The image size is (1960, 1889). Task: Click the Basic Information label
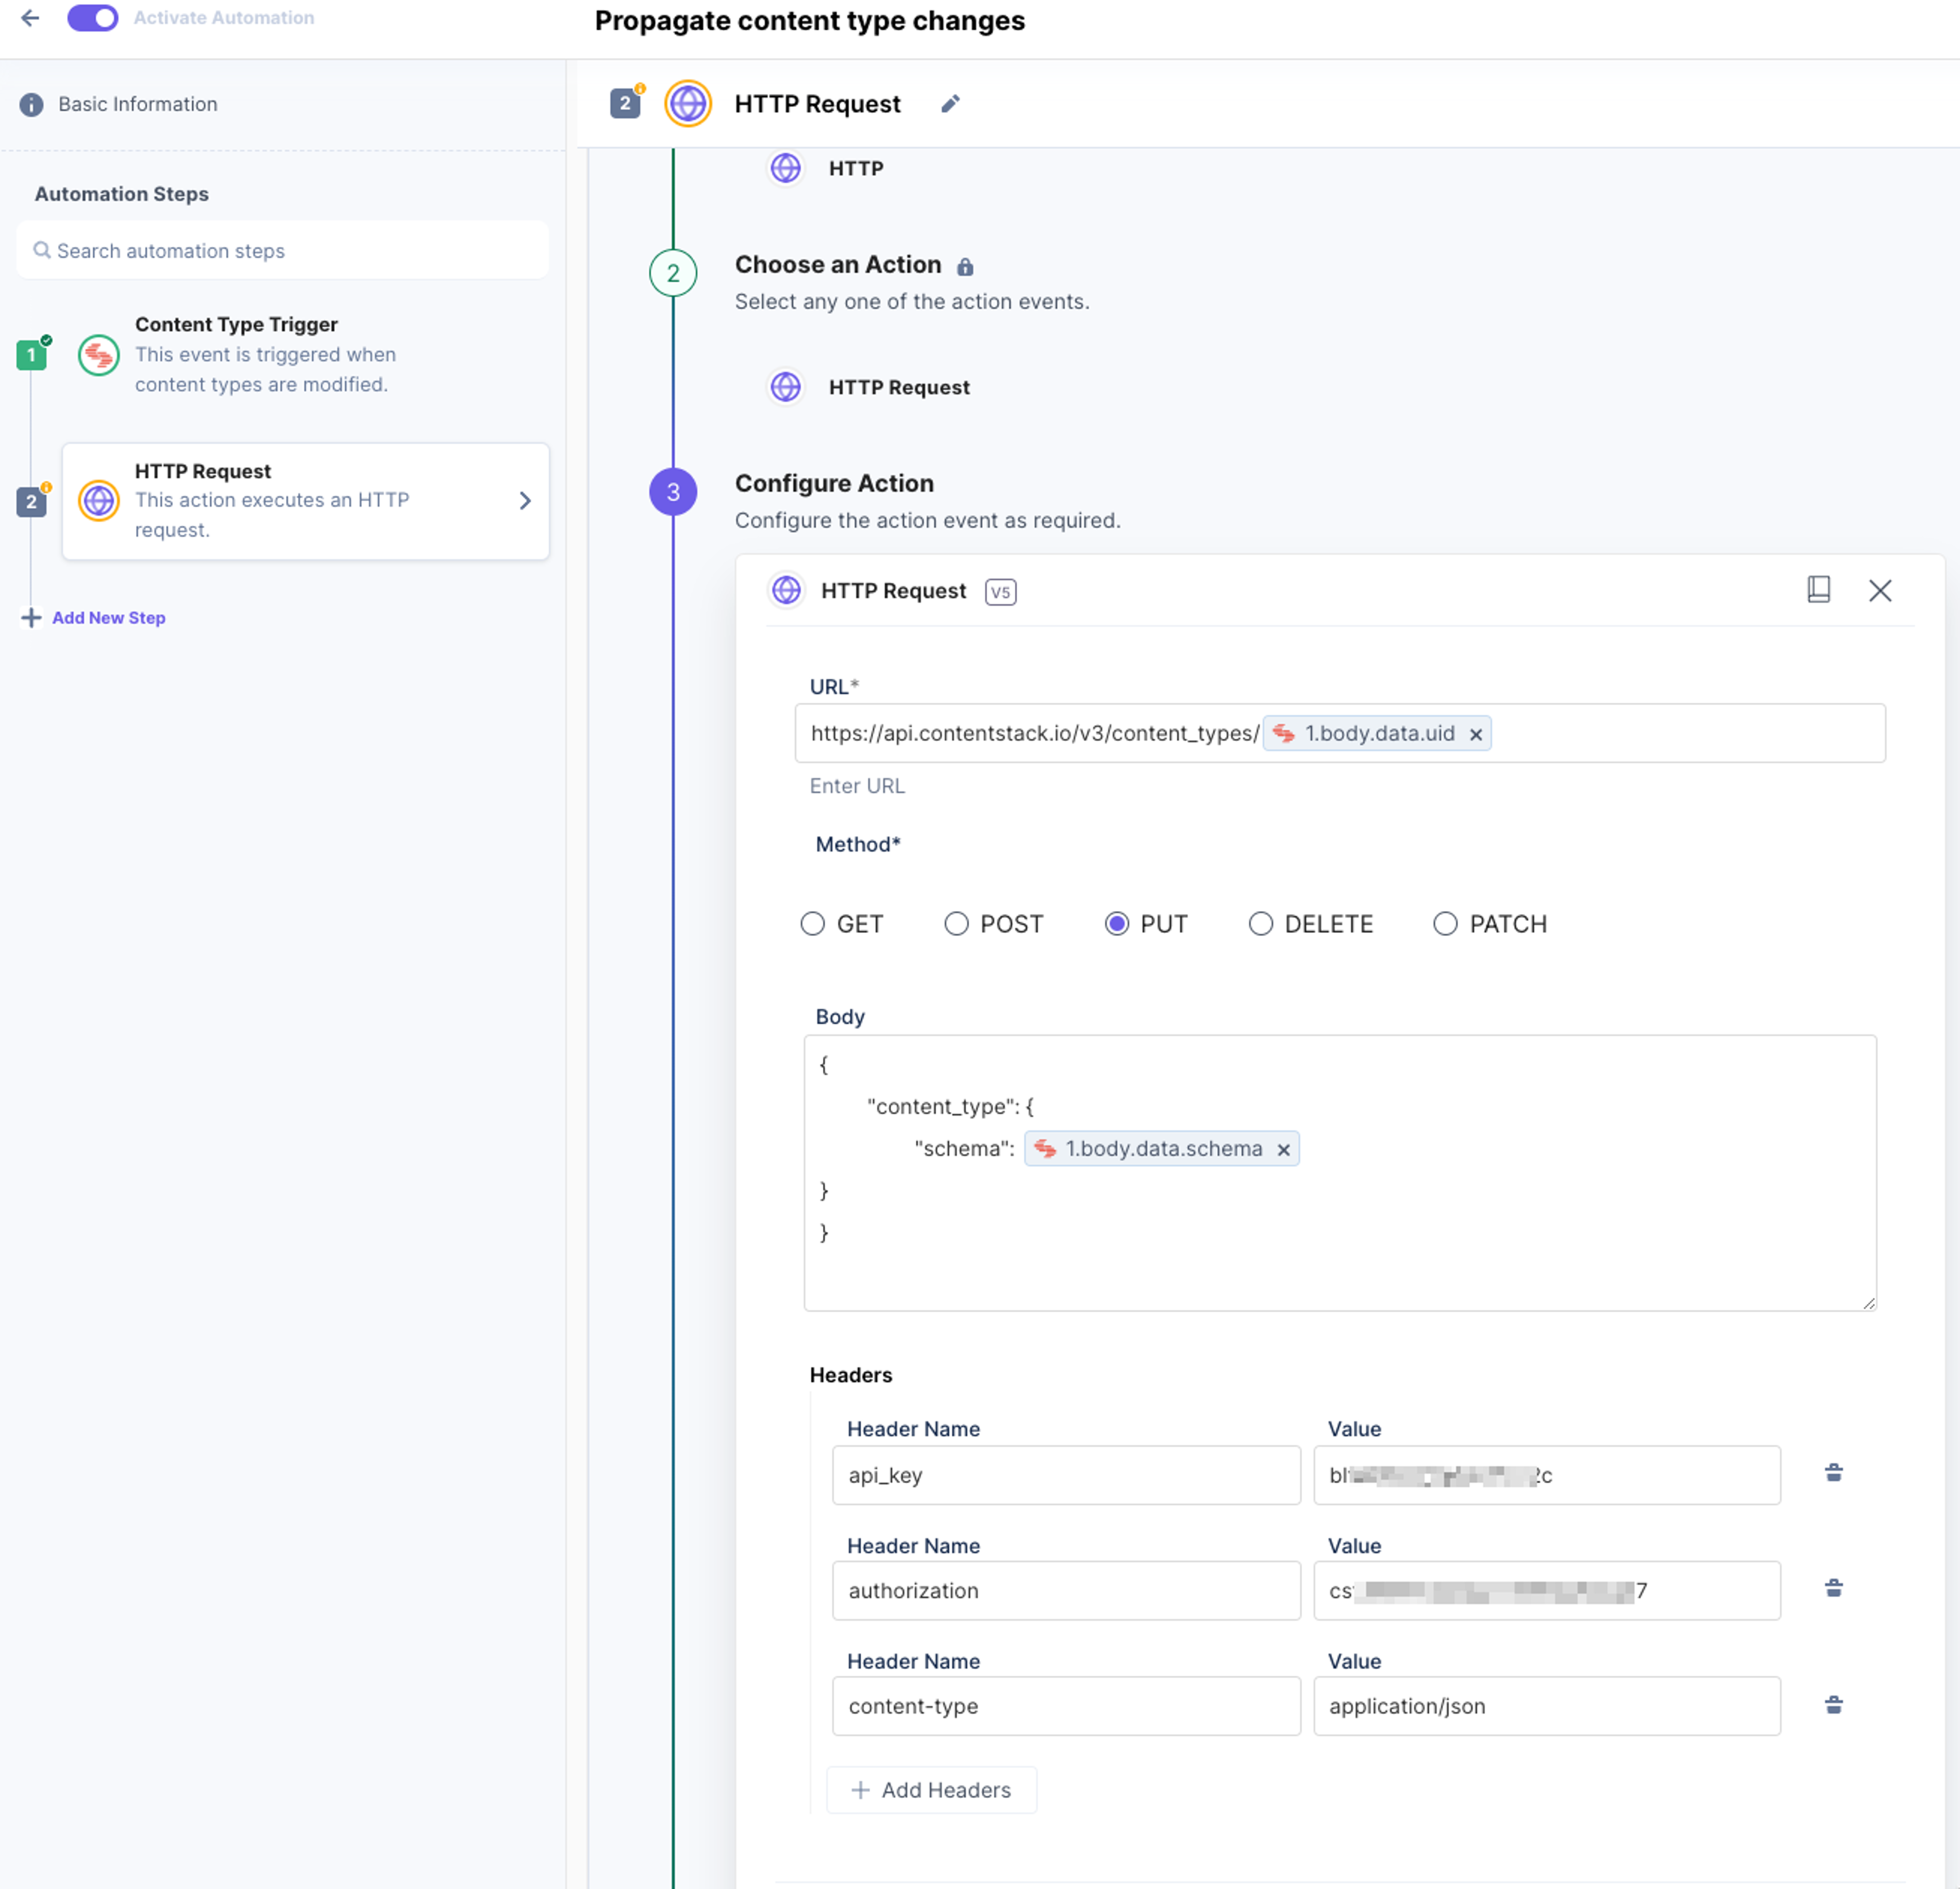[137, 104]
